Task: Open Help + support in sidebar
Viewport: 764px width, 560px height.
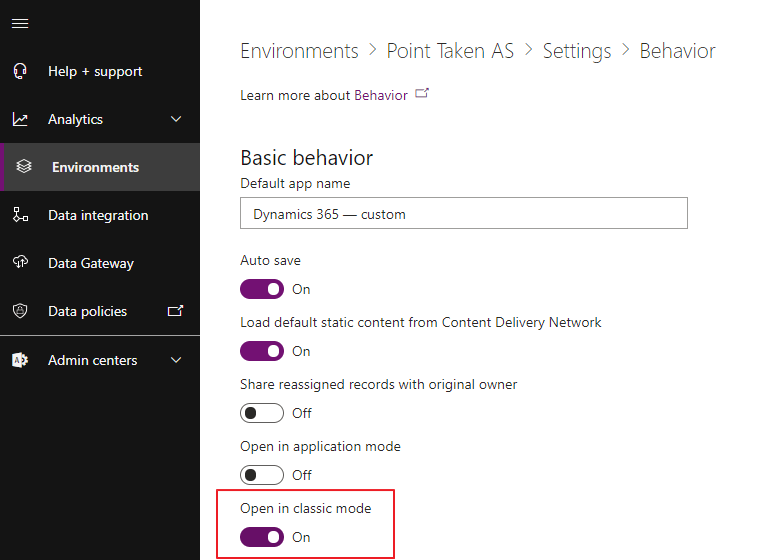Action: [100, 71]
